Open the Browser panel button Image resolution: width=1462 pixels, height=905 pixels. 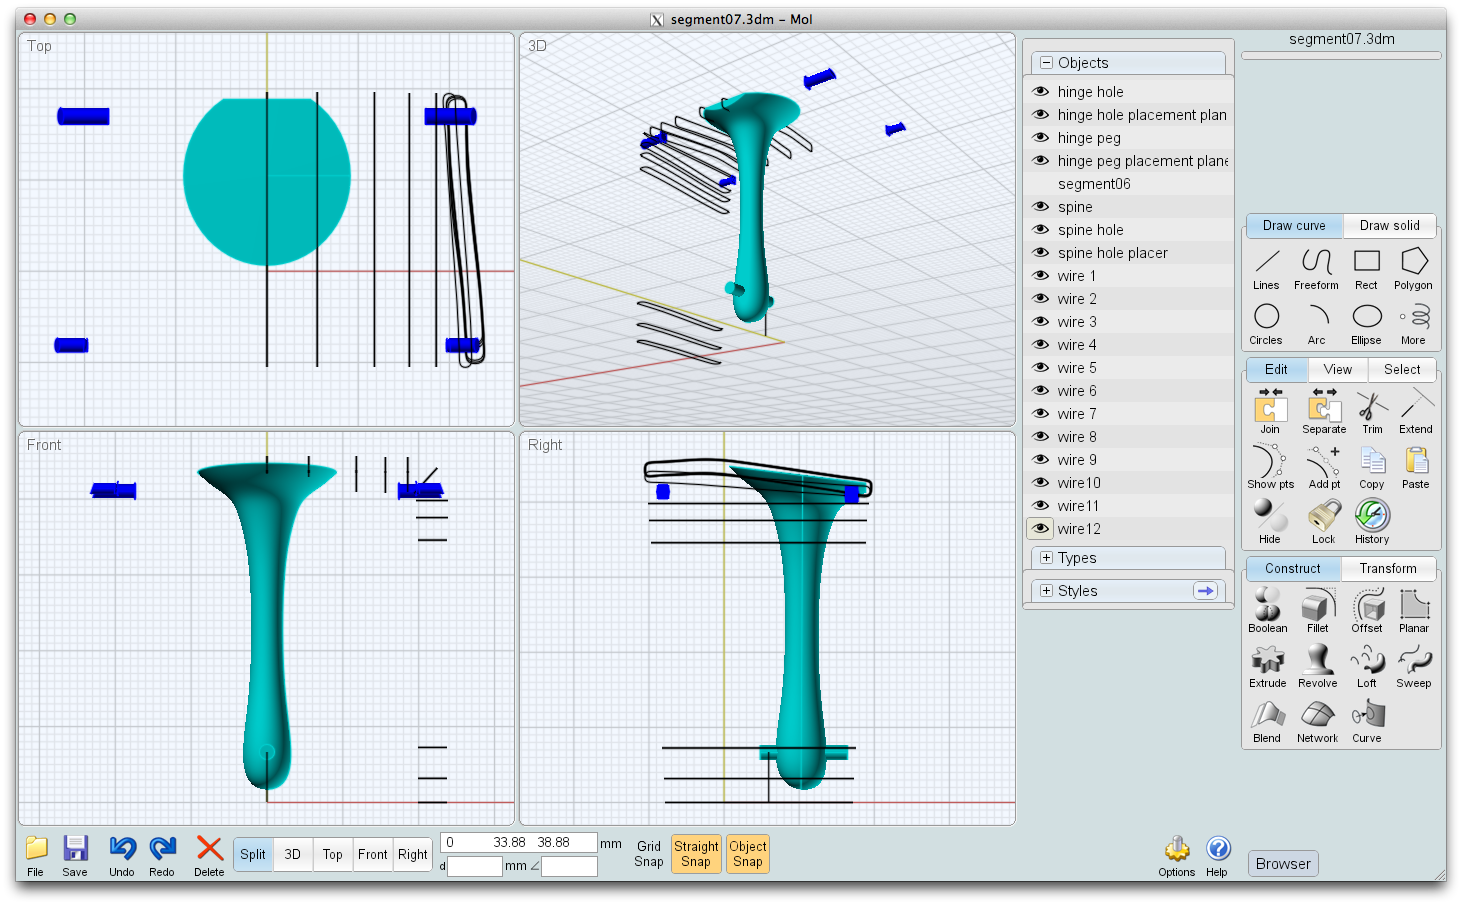coord(1283,864)
